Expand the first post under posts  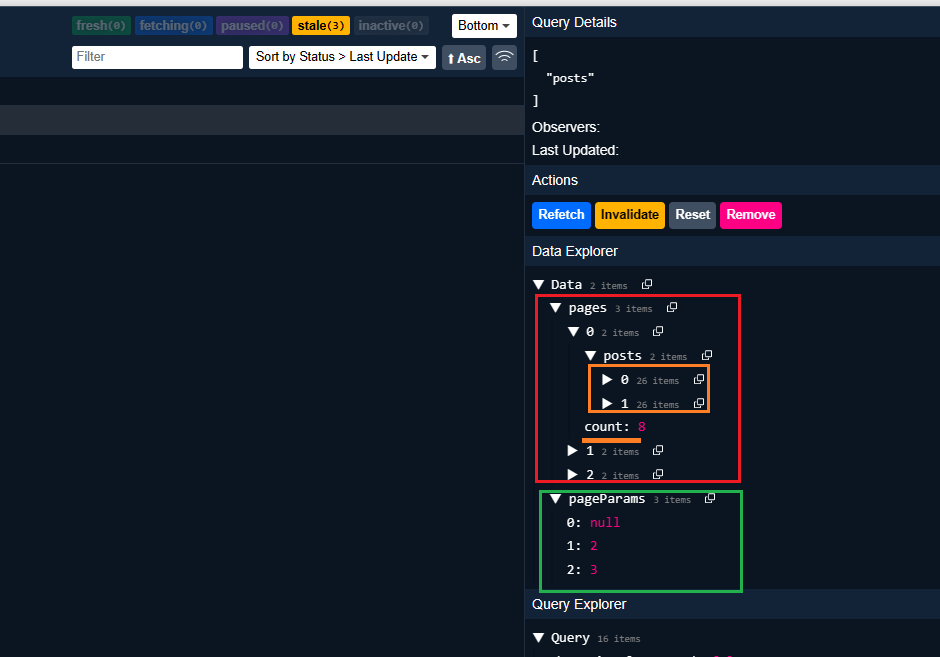click(x=607, y=380)
